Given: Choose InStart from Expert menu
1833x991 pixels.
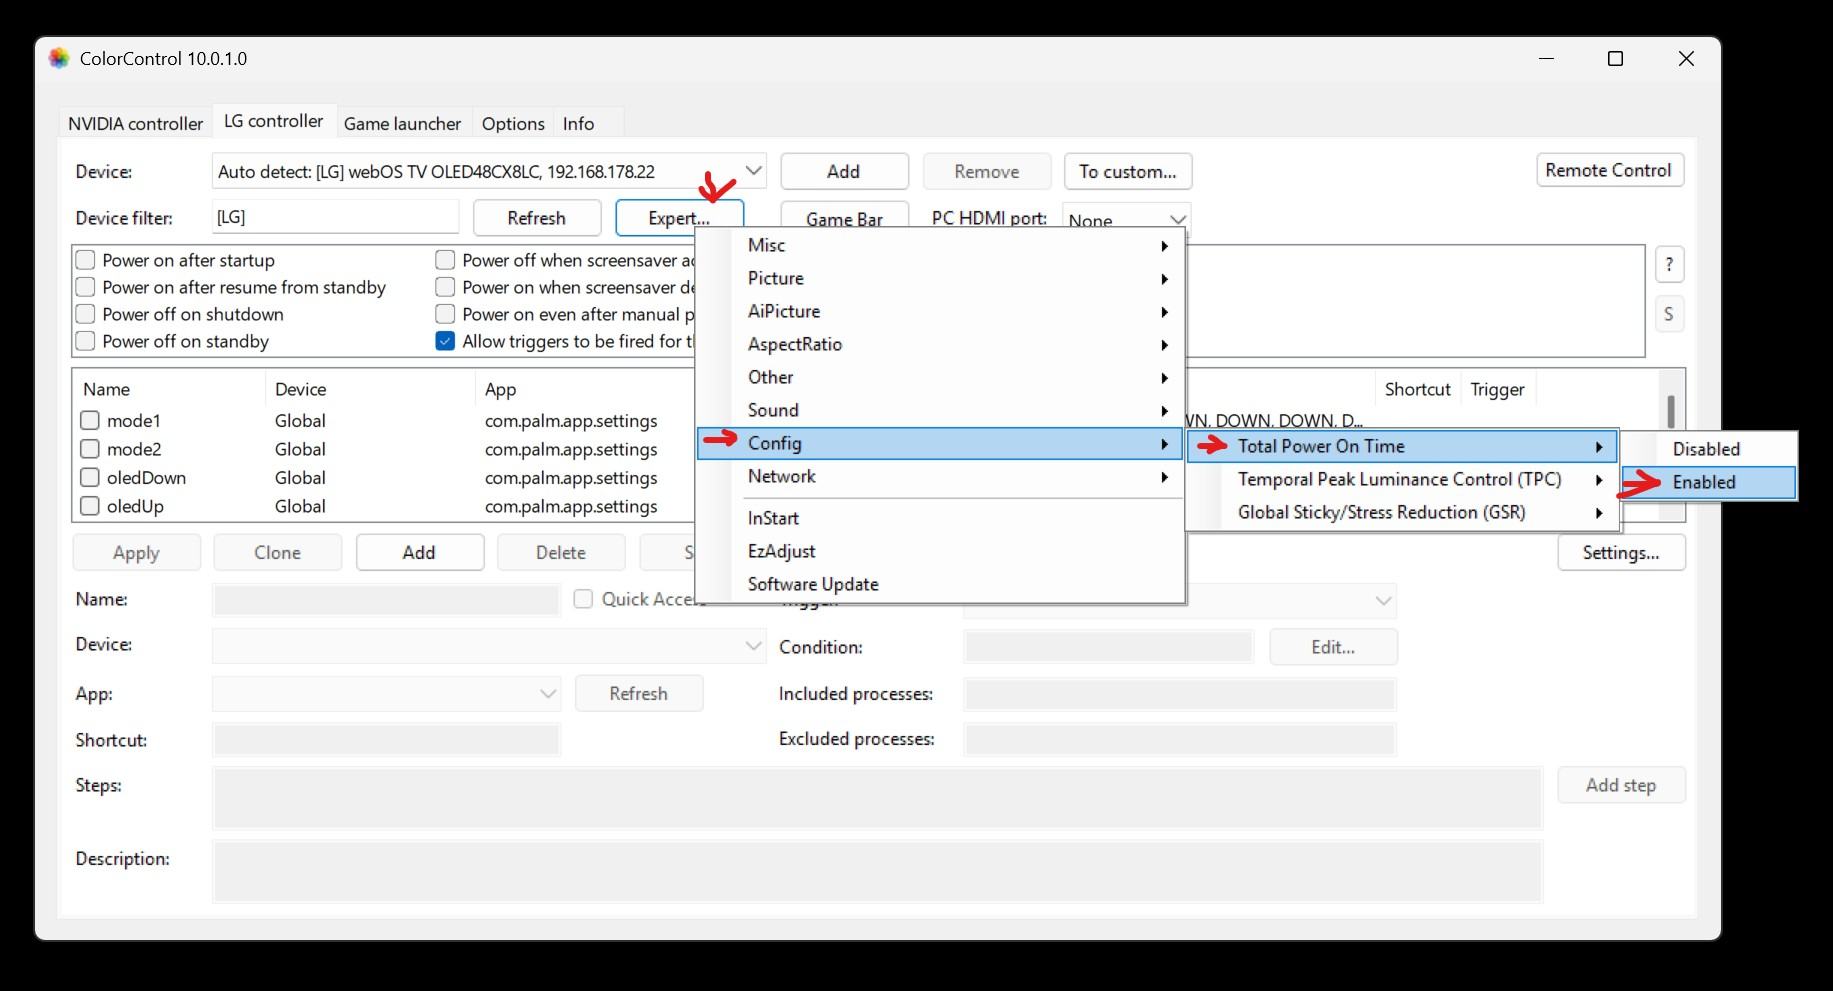Looking at the screenshot, I should (941, 518).
